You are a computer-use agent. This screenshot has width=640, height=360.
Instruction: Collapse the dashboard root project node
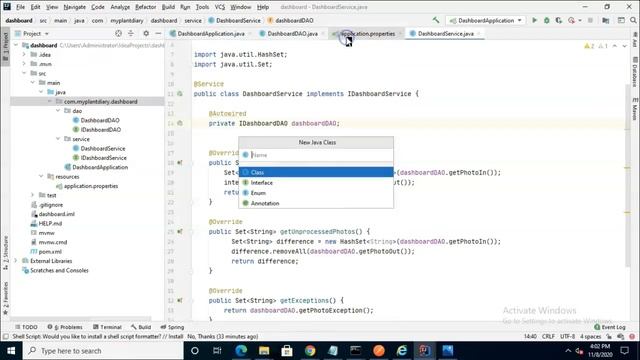click(16, 45)
